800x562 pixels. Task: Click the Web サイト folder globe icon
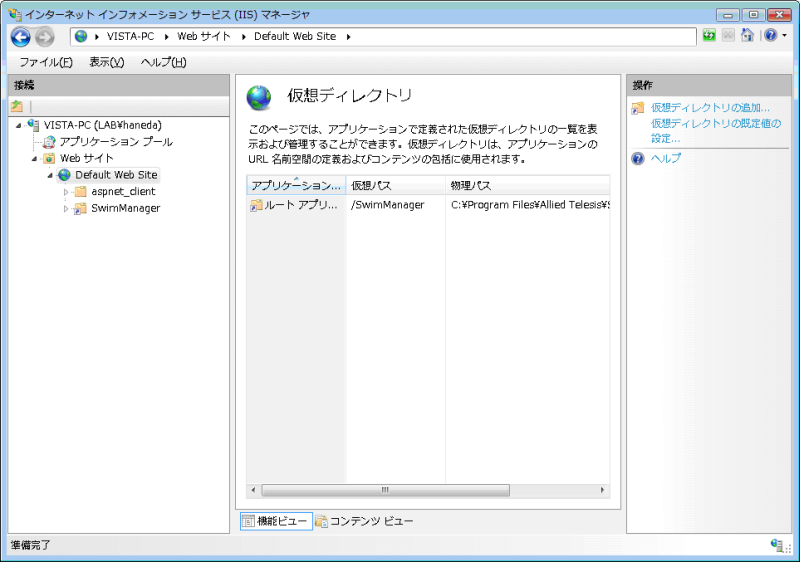(x=49, y=158)
